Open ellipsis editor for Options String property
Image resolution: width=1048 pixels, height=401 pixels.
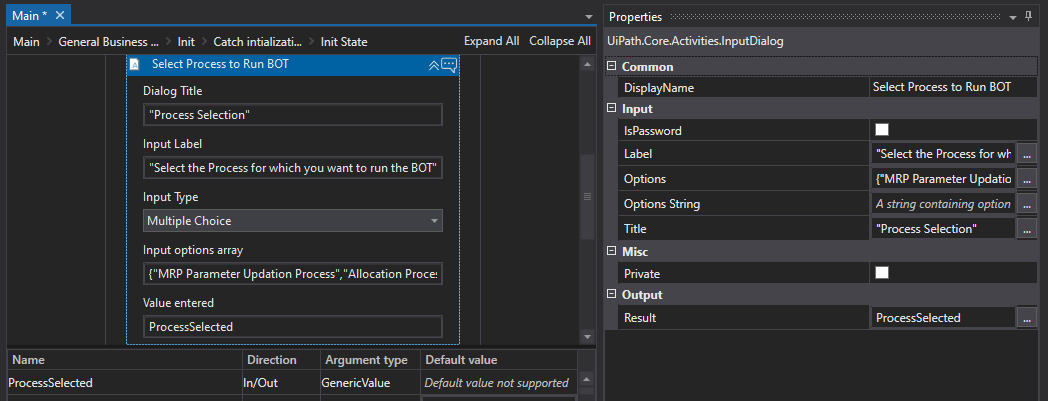(1027, 204)
